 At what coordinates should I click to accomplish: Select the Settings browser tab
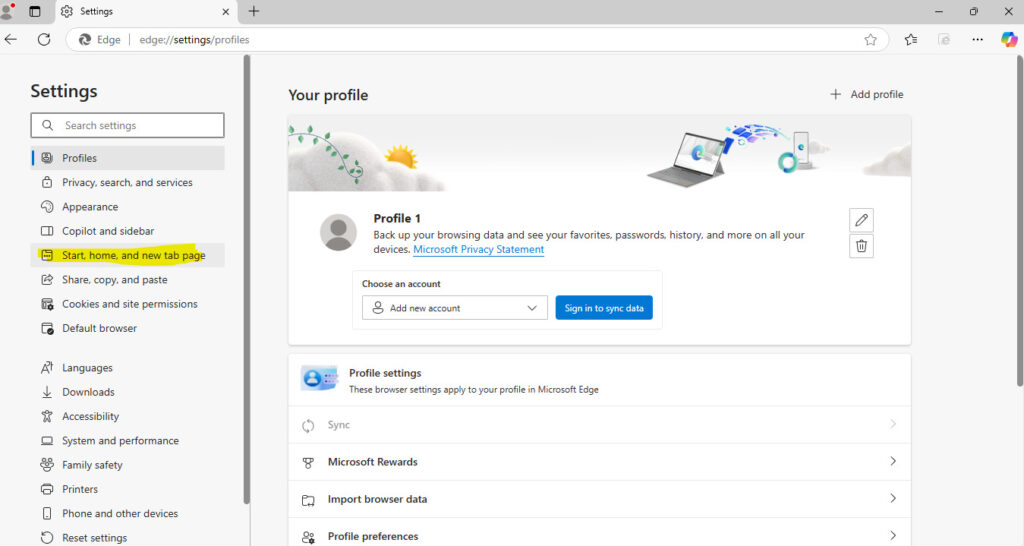tap(145, 12)
